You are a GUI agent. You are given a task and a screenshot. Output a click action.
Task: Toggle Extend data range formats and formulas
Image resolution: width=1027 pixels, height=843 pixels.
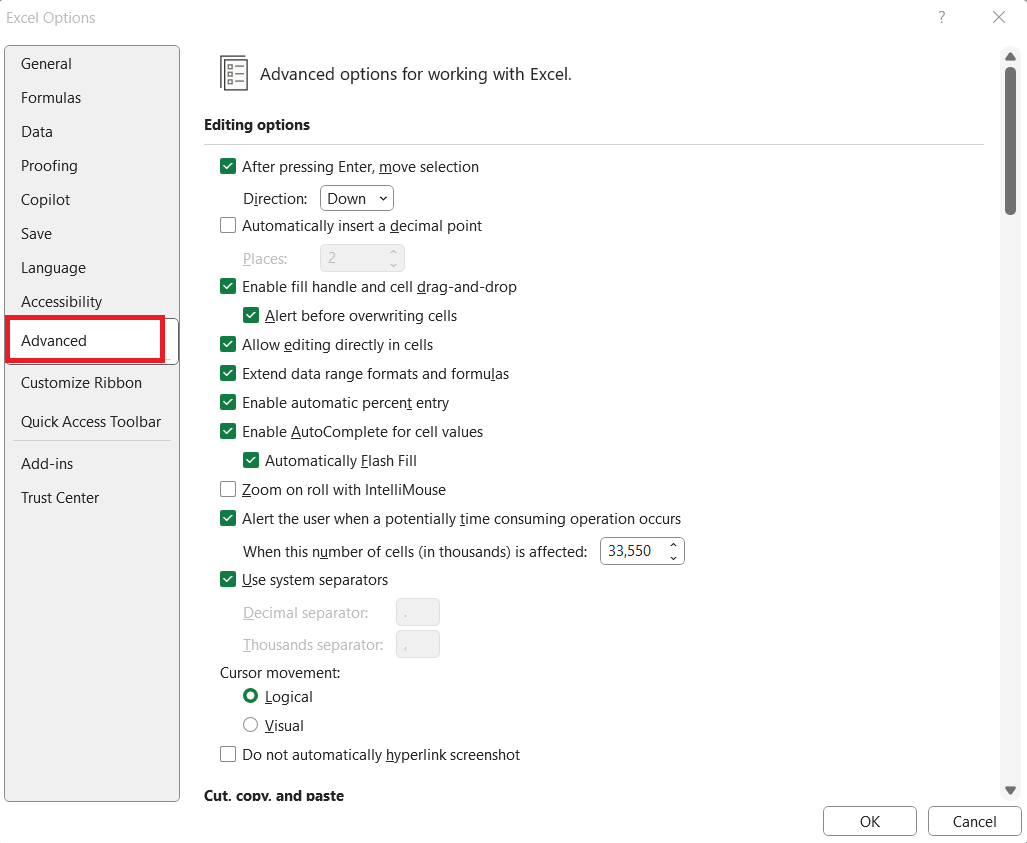(x=228, y=373)
